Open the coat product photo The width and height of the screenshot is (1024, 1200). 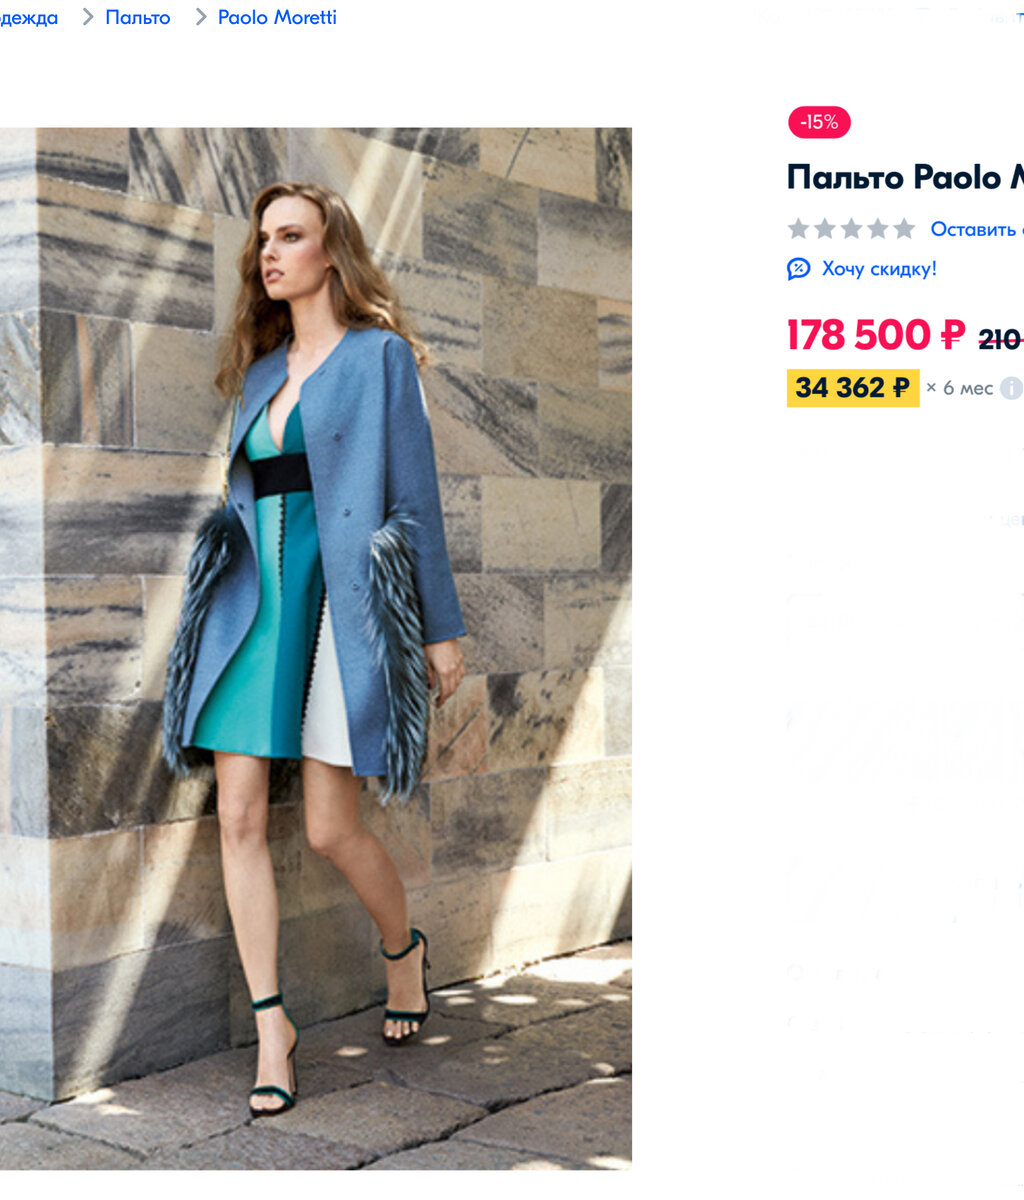click(316, 648)
